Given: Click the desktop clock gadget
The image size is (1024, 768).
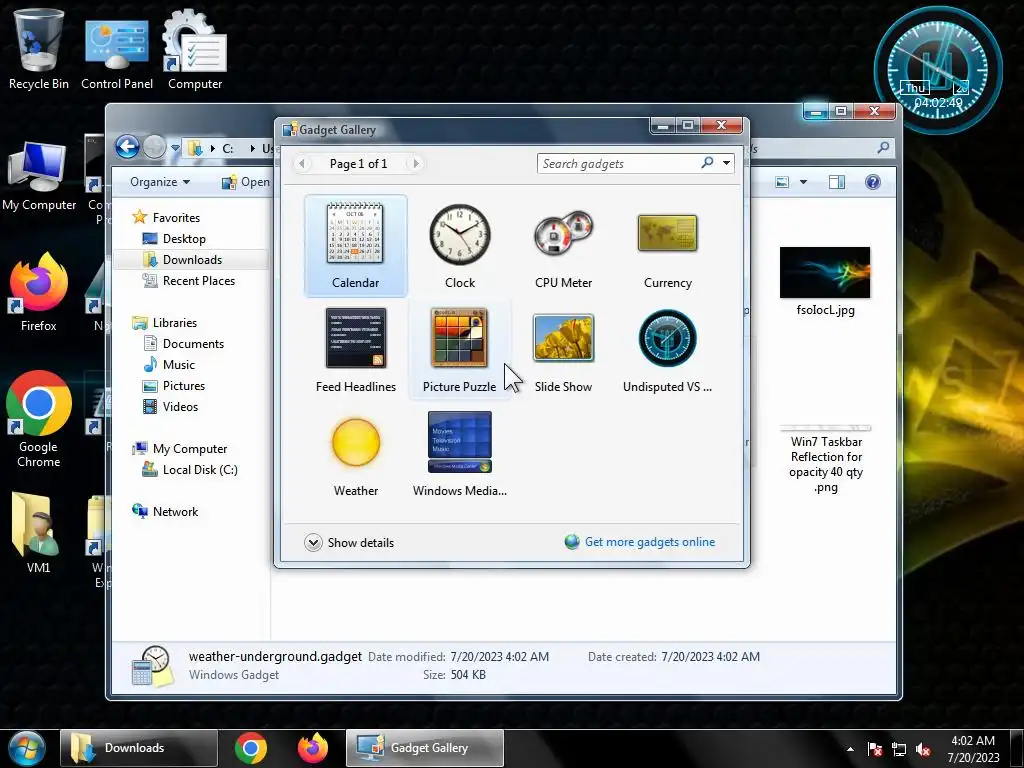Looking at the screenshot, I should (938, 71).
